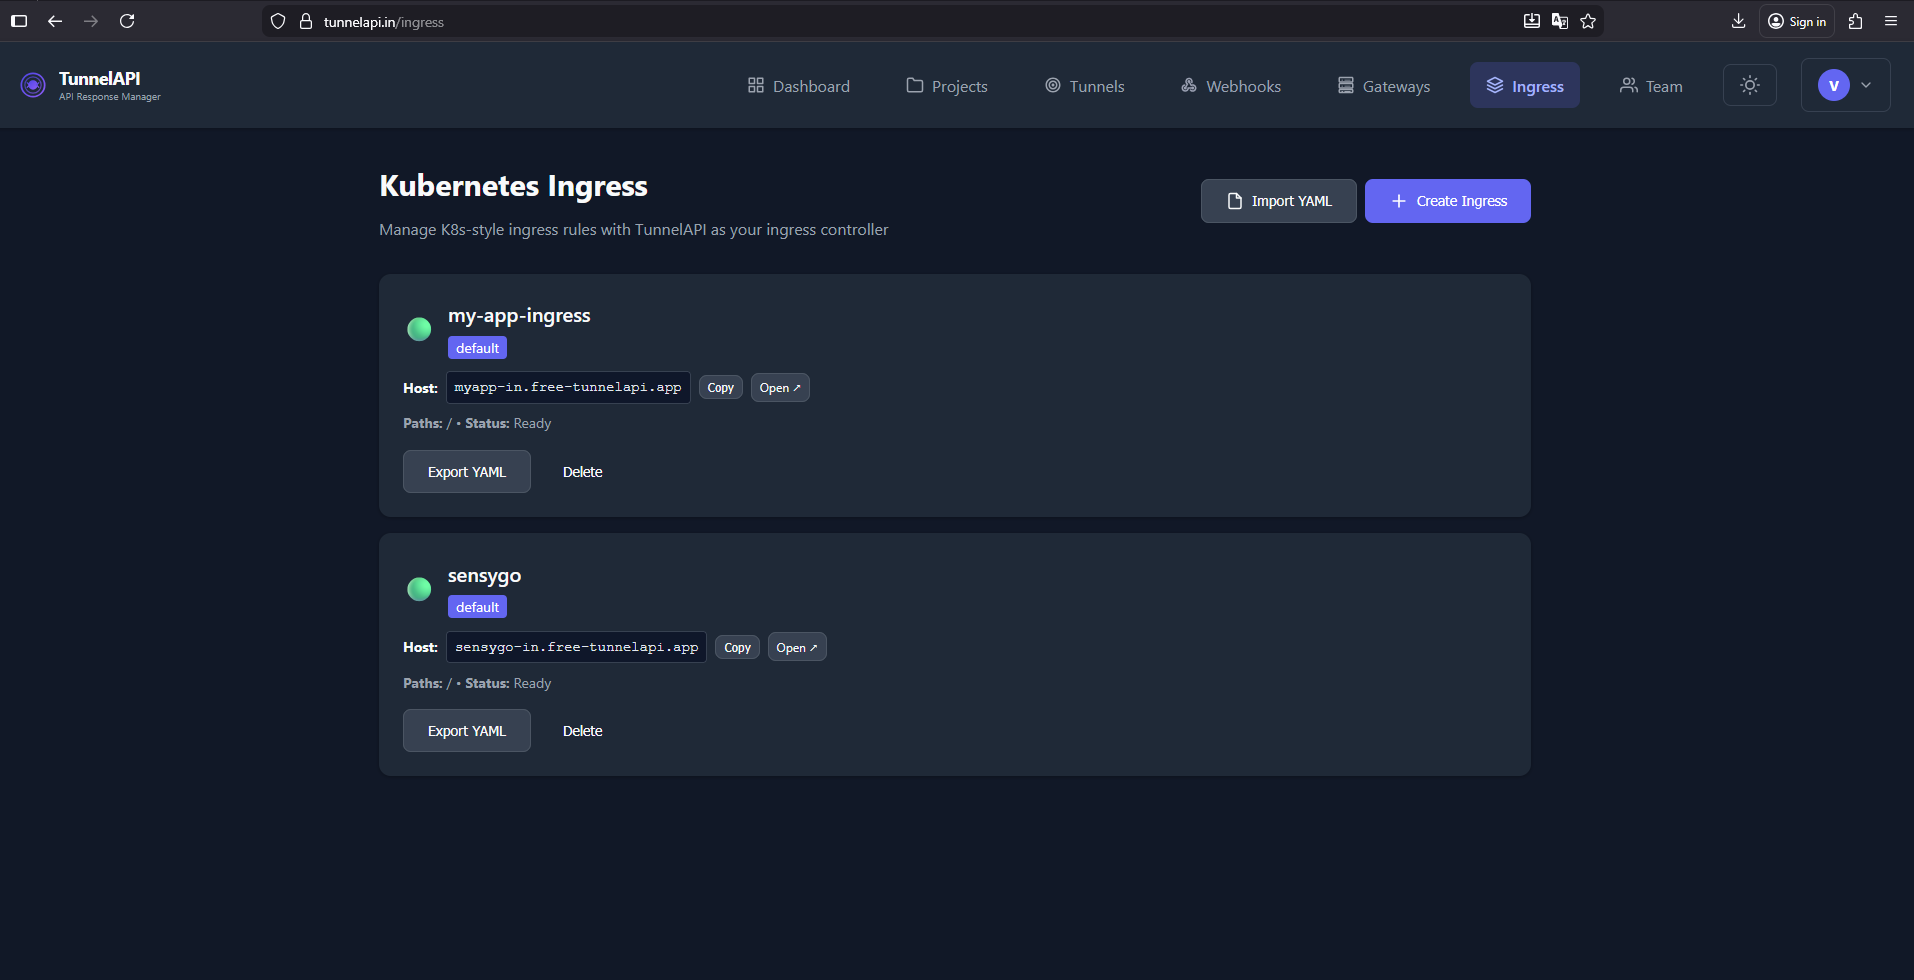Click the Projects folder icon
Image resolution: width=1914 pixels, height=980 pixels.
point(913,85)
